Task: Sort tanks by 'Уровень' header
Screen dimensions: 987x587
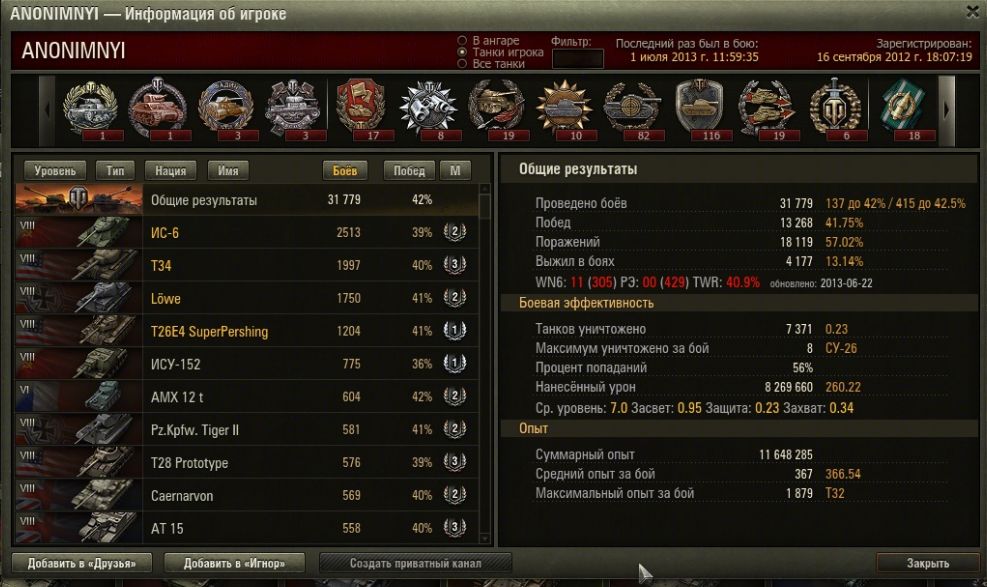Action: pos(55,171)
